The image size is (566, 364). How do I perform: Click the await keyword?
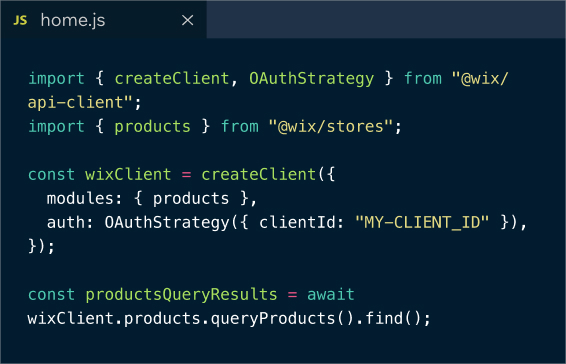(x=331, y=295)
